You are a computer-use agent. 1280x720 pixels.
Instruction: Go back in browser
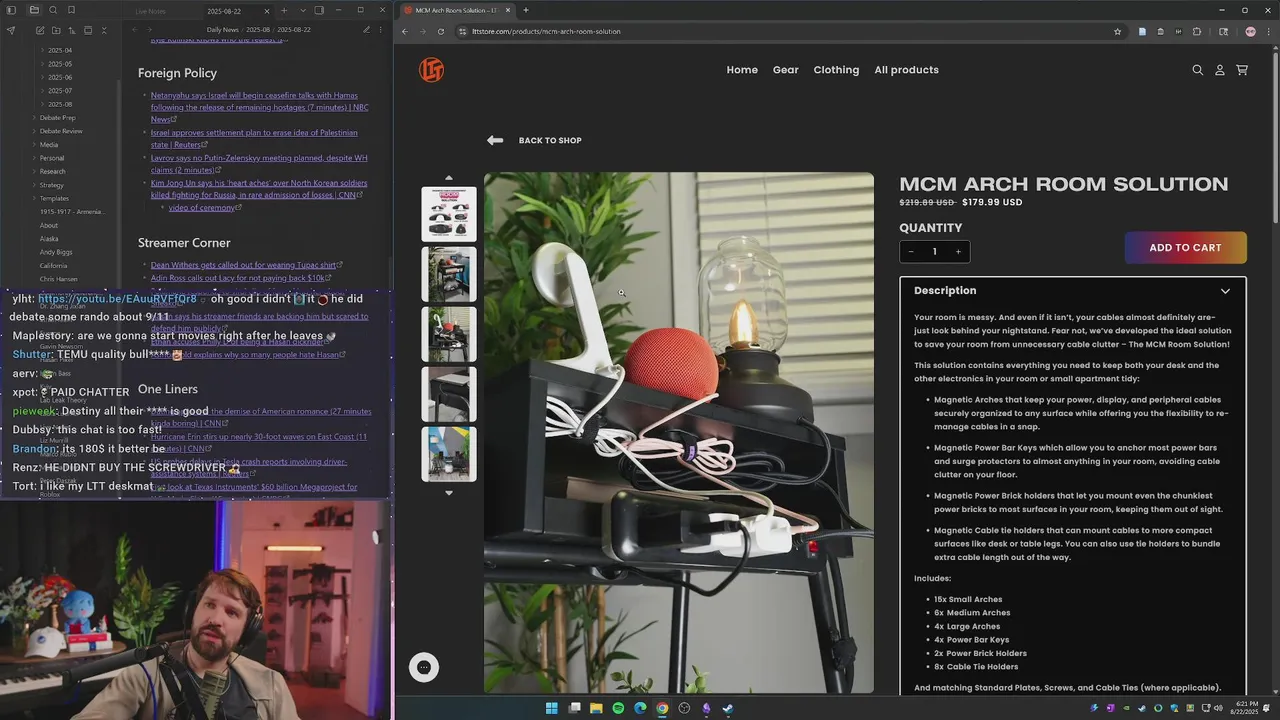(x=404, y=31)
